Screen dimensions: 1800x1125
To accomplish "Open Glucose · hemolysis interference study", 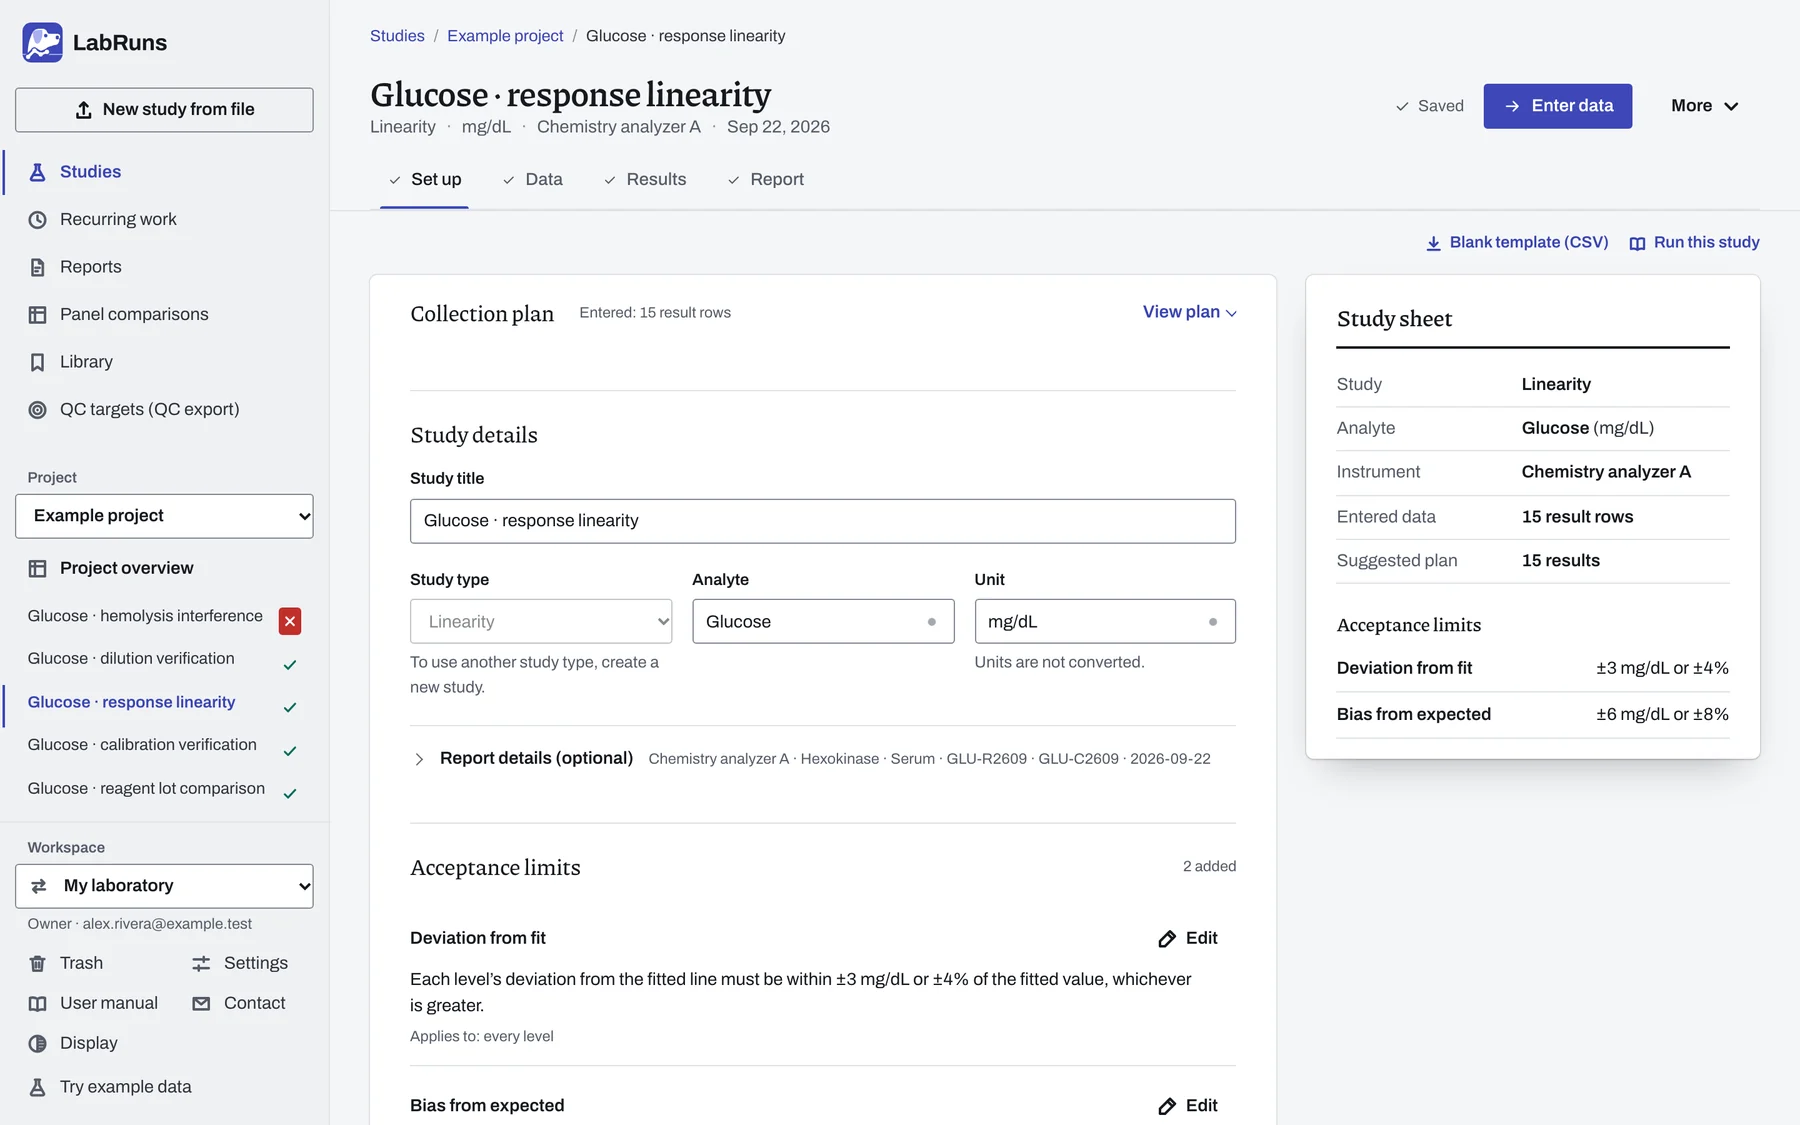I will tap(145, 616).
